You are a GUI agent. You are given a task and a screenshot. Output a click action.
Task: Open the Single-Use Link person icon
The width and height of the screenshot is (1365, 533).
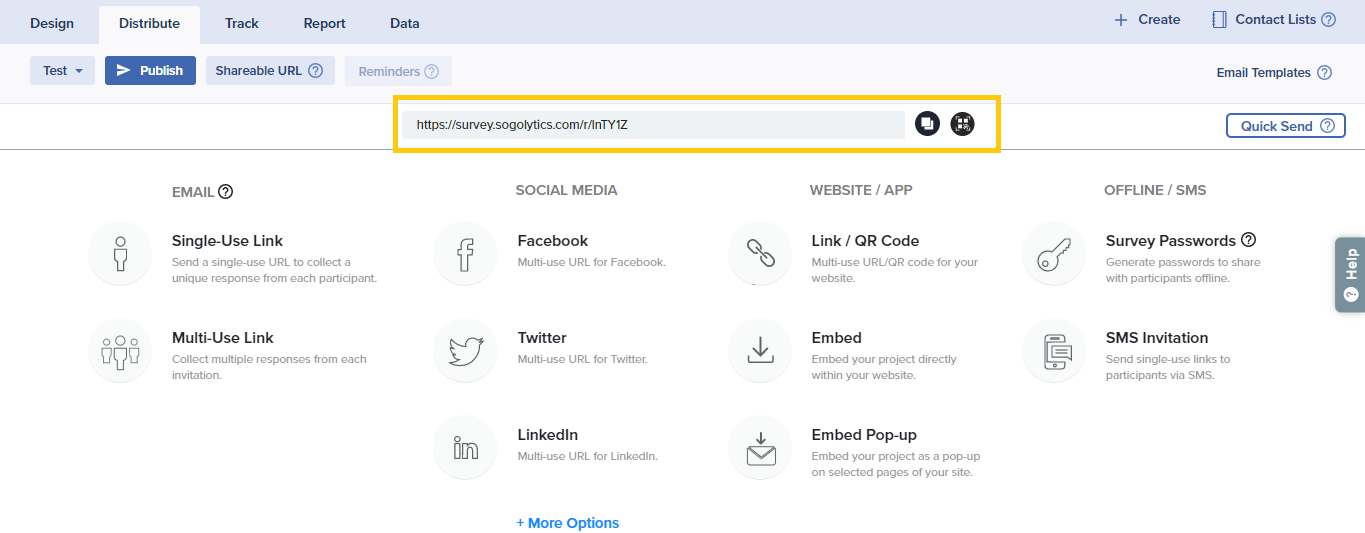pyautogui.click(x=120, y=254)
